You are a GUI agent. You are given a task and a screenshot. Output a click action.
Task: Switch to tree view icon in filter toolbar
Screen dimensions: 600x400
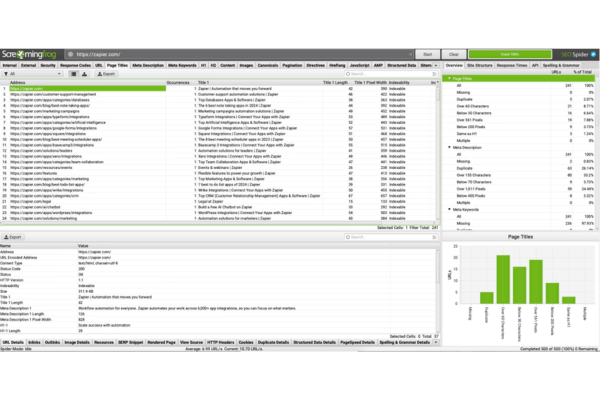pyautogui.click(x=84, y=74)
